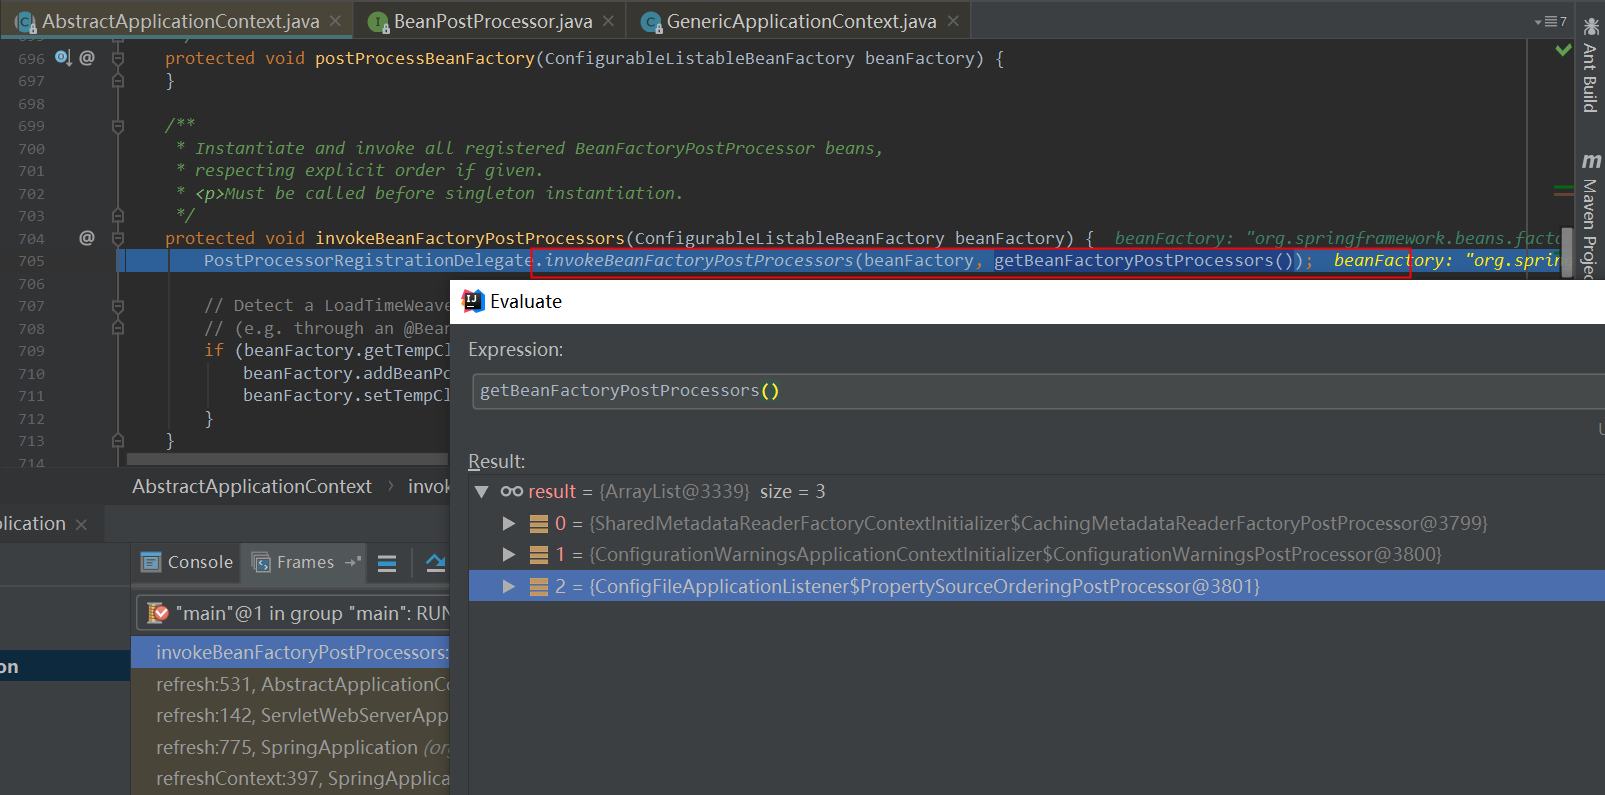Click the show execution point icon
This screenshot has height=795, width=1605.
coord(436,563)
